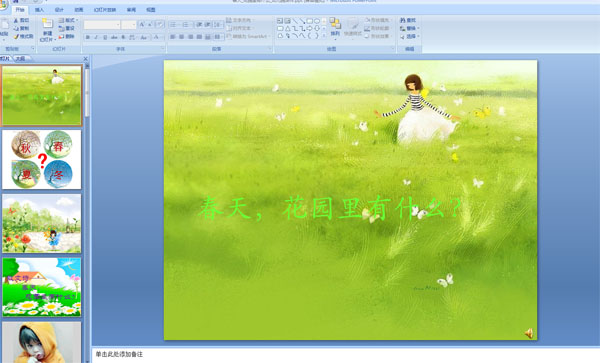Toggle Bold formatting

click(88, 37)
